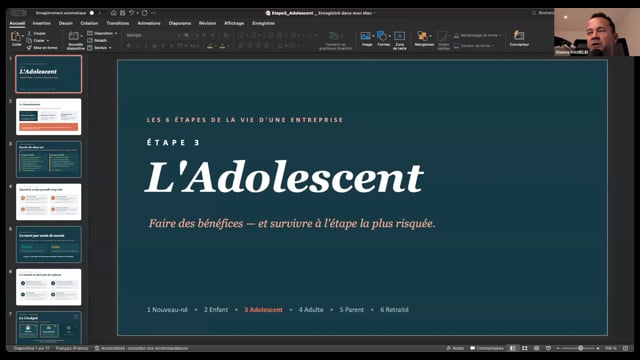
Task: Open the Réorganiser dropdown arrow
Action: point(430,36)
